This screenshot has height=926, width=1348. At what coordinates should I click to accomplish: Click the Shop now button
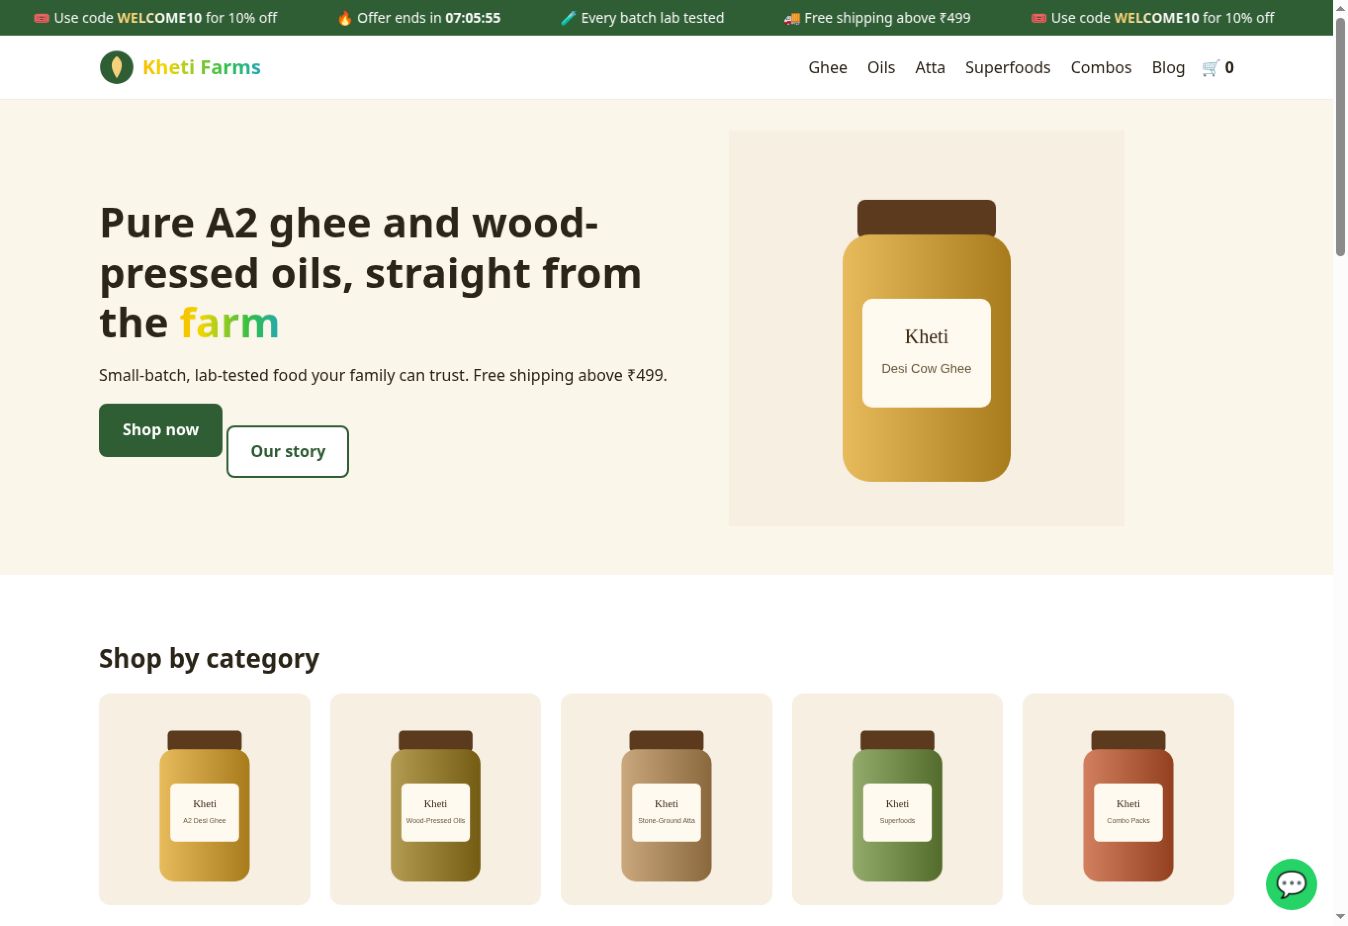161,430
